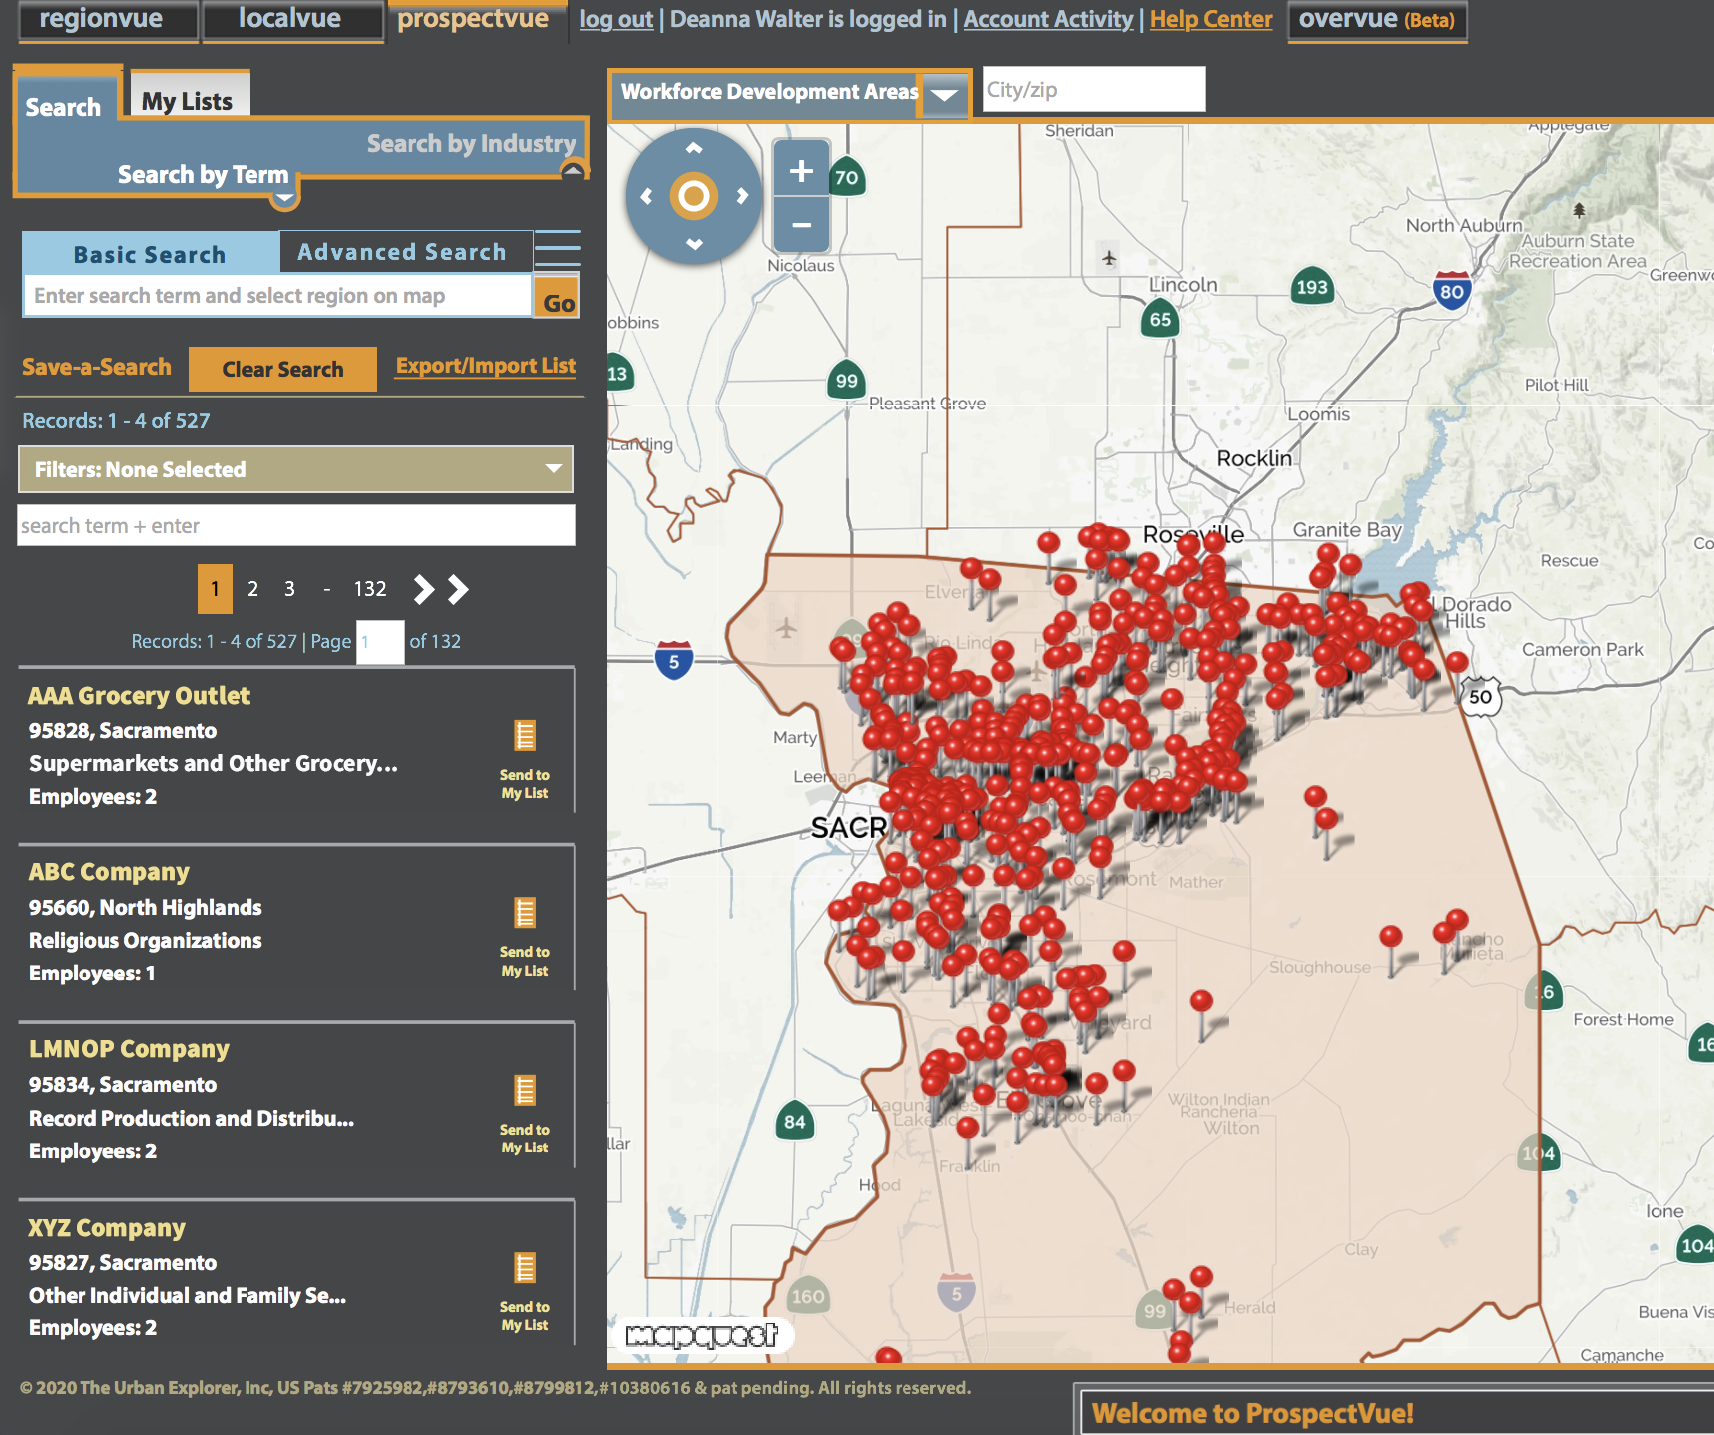
Task: Open overvue (Beta)
Action: click(x=1377, y=20)
